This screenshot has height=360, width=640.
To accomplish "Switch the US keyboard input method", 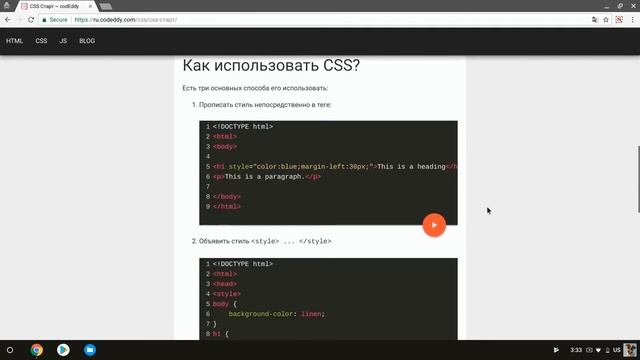I will [616, 350].
